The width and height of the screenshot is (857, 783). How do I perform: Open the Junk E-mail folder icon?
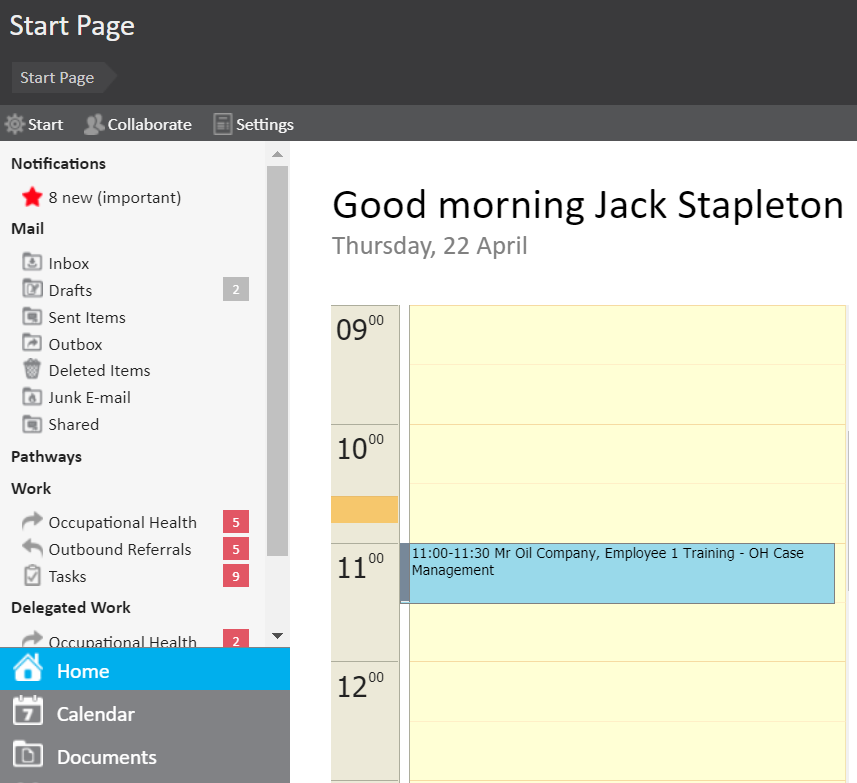pos(32,397)
